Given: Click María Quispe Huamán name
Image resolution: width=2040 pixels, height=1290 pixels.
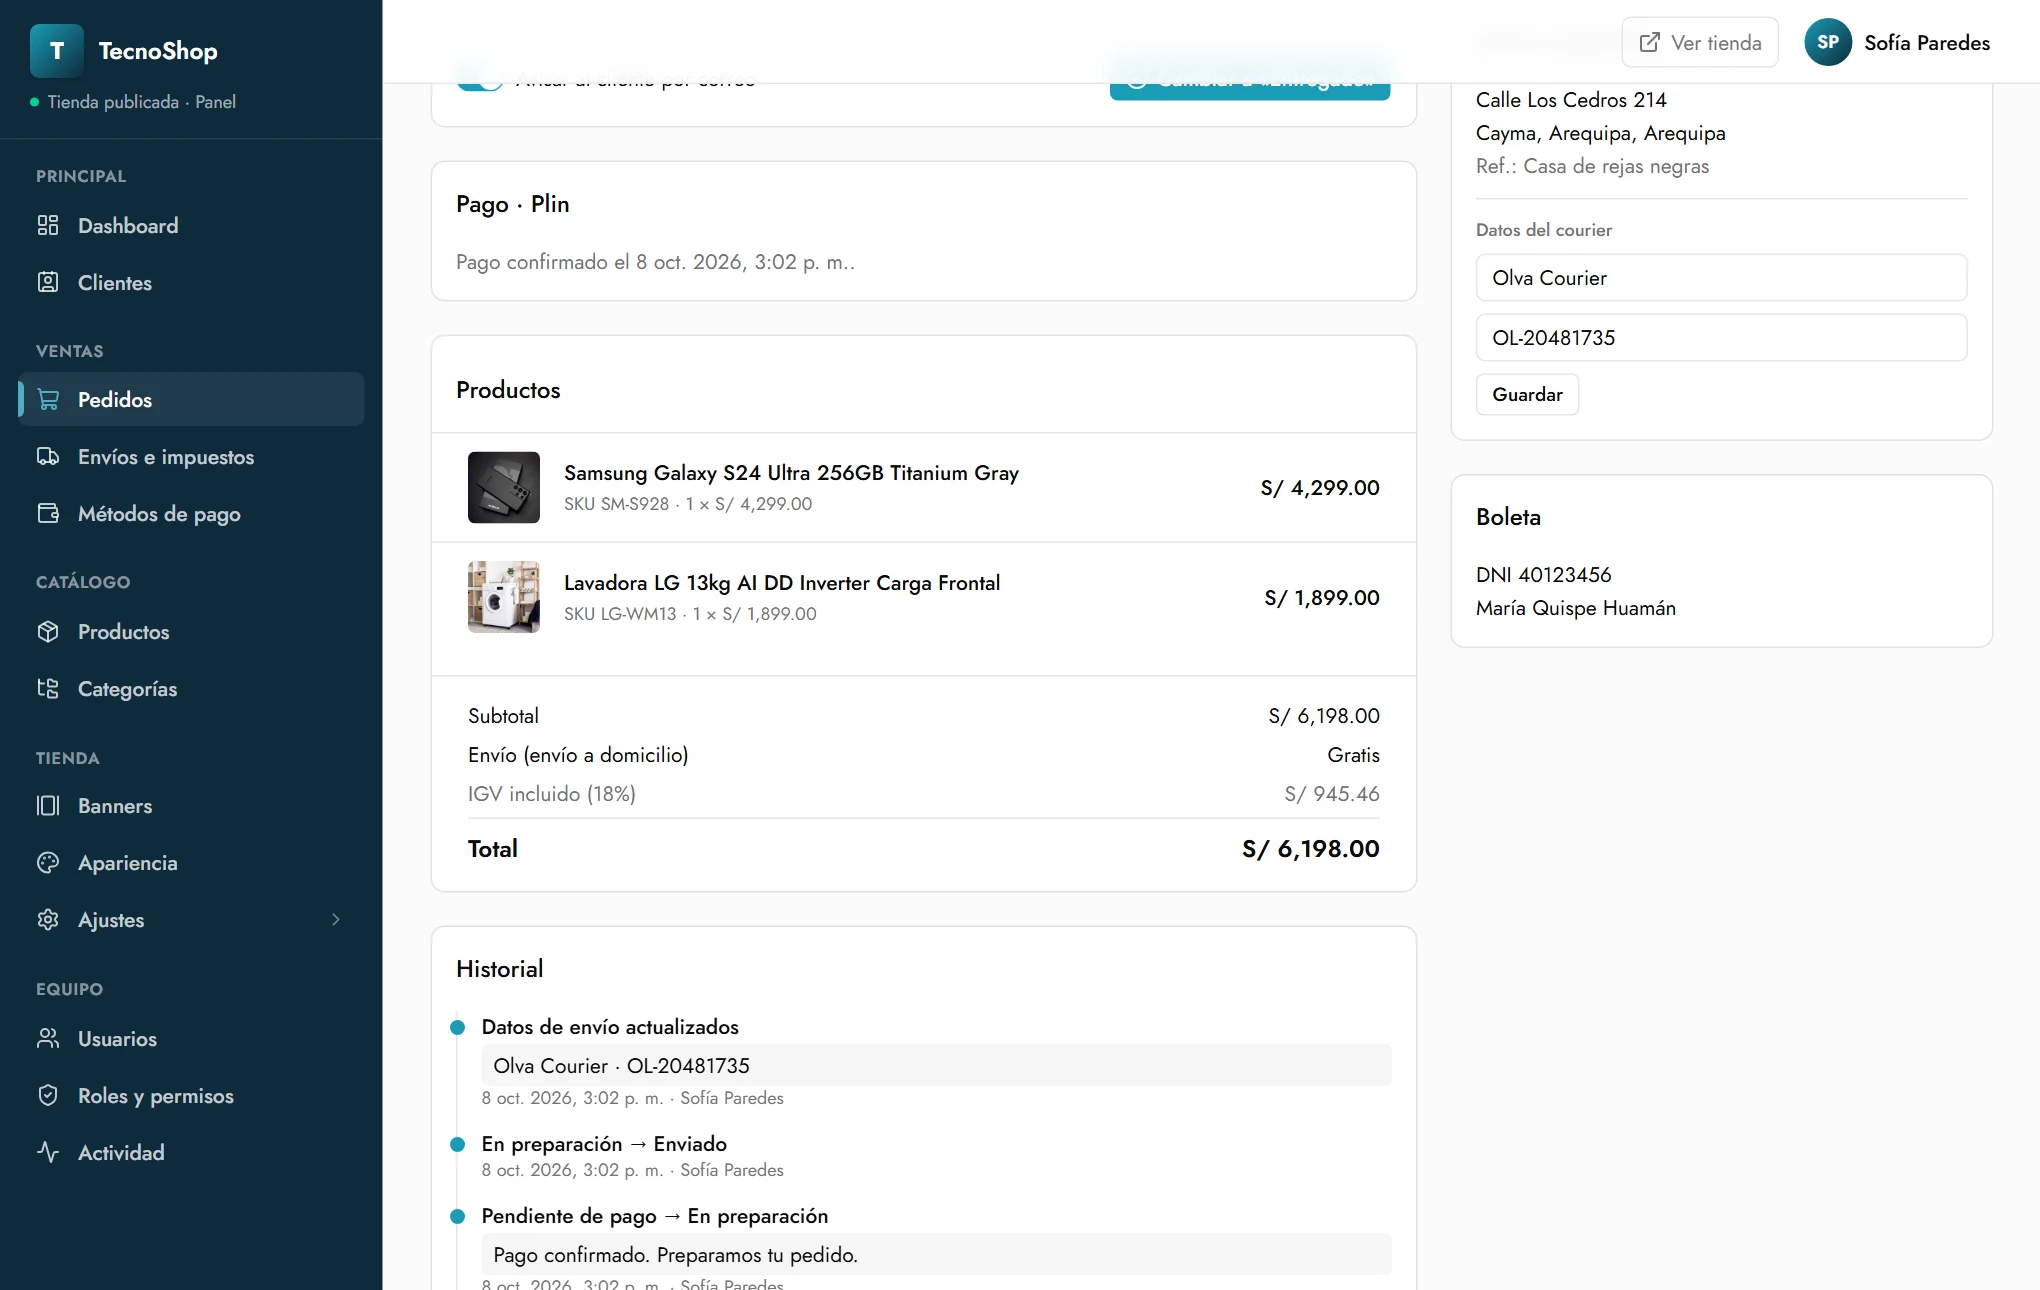Looking at the screenshot, I should (x=1576, y=607).
